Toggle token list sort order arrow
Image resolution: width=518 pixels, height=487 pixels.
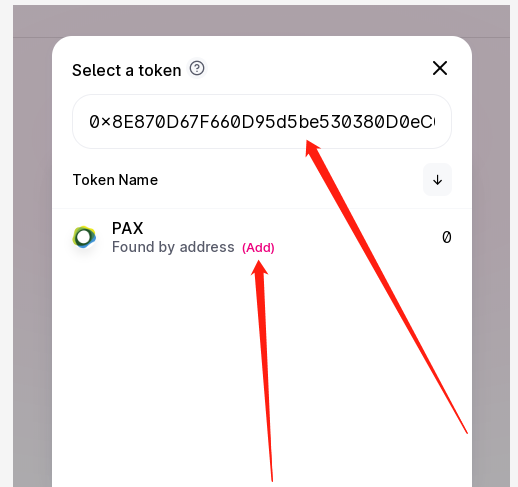pos(437,180)
